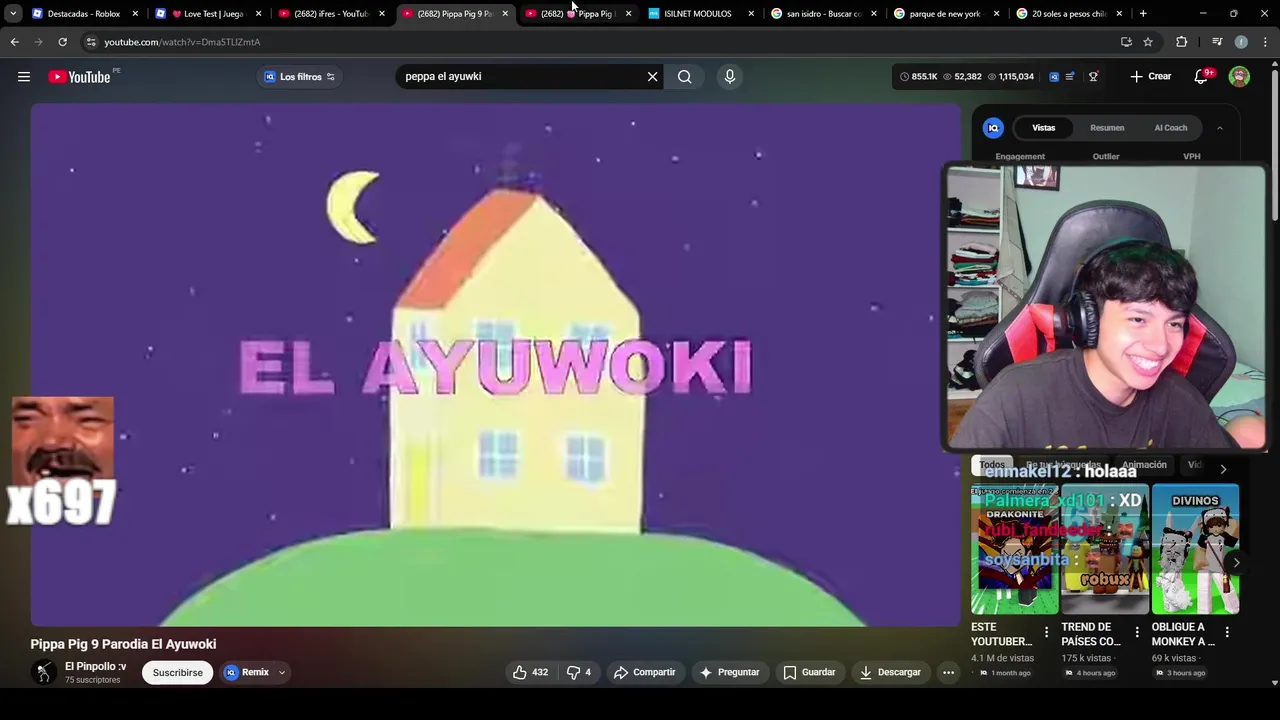Switch to Destacadas - Roblox browser tab
The width and height of the screenshot is (1280, 720).
coord(84,14)
